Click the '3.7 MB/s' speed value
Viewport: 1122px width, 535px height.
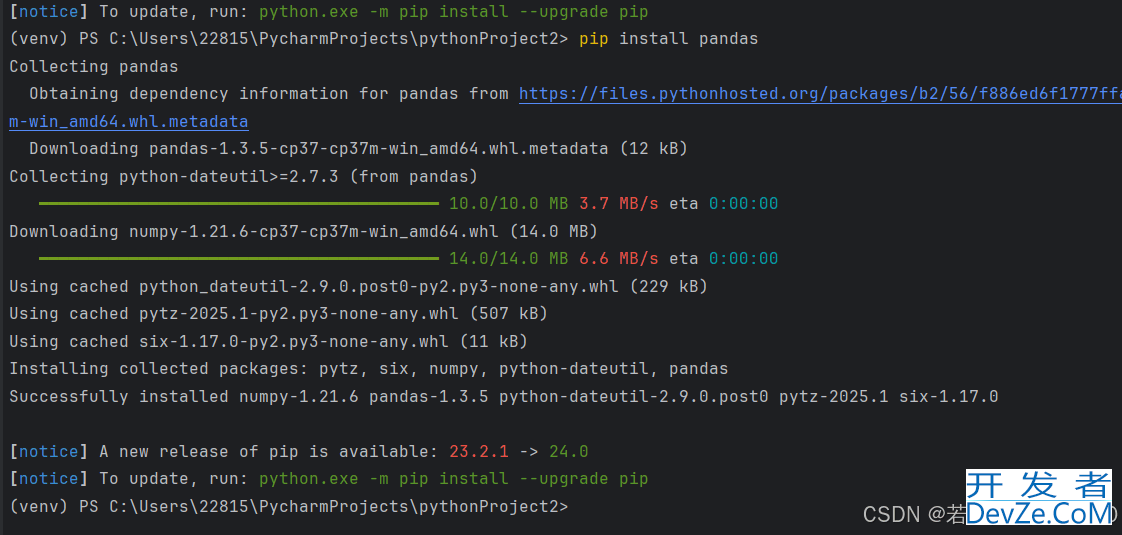[x=618, y=204]
